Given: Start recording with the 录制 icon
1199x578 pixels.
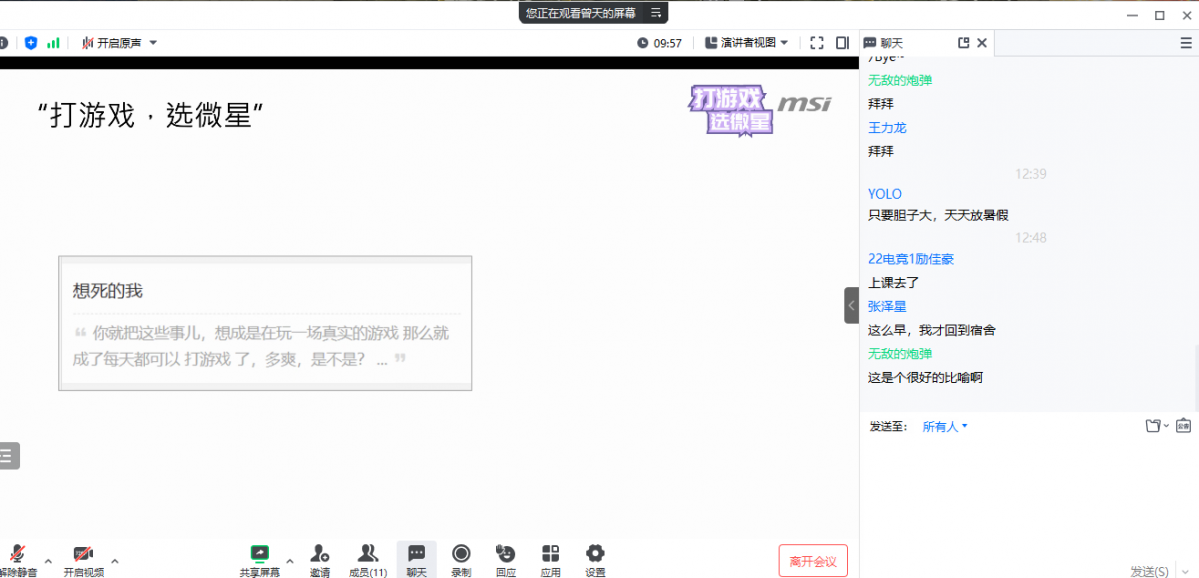Looking at the screenshot, I should click(x=461, y=554).
